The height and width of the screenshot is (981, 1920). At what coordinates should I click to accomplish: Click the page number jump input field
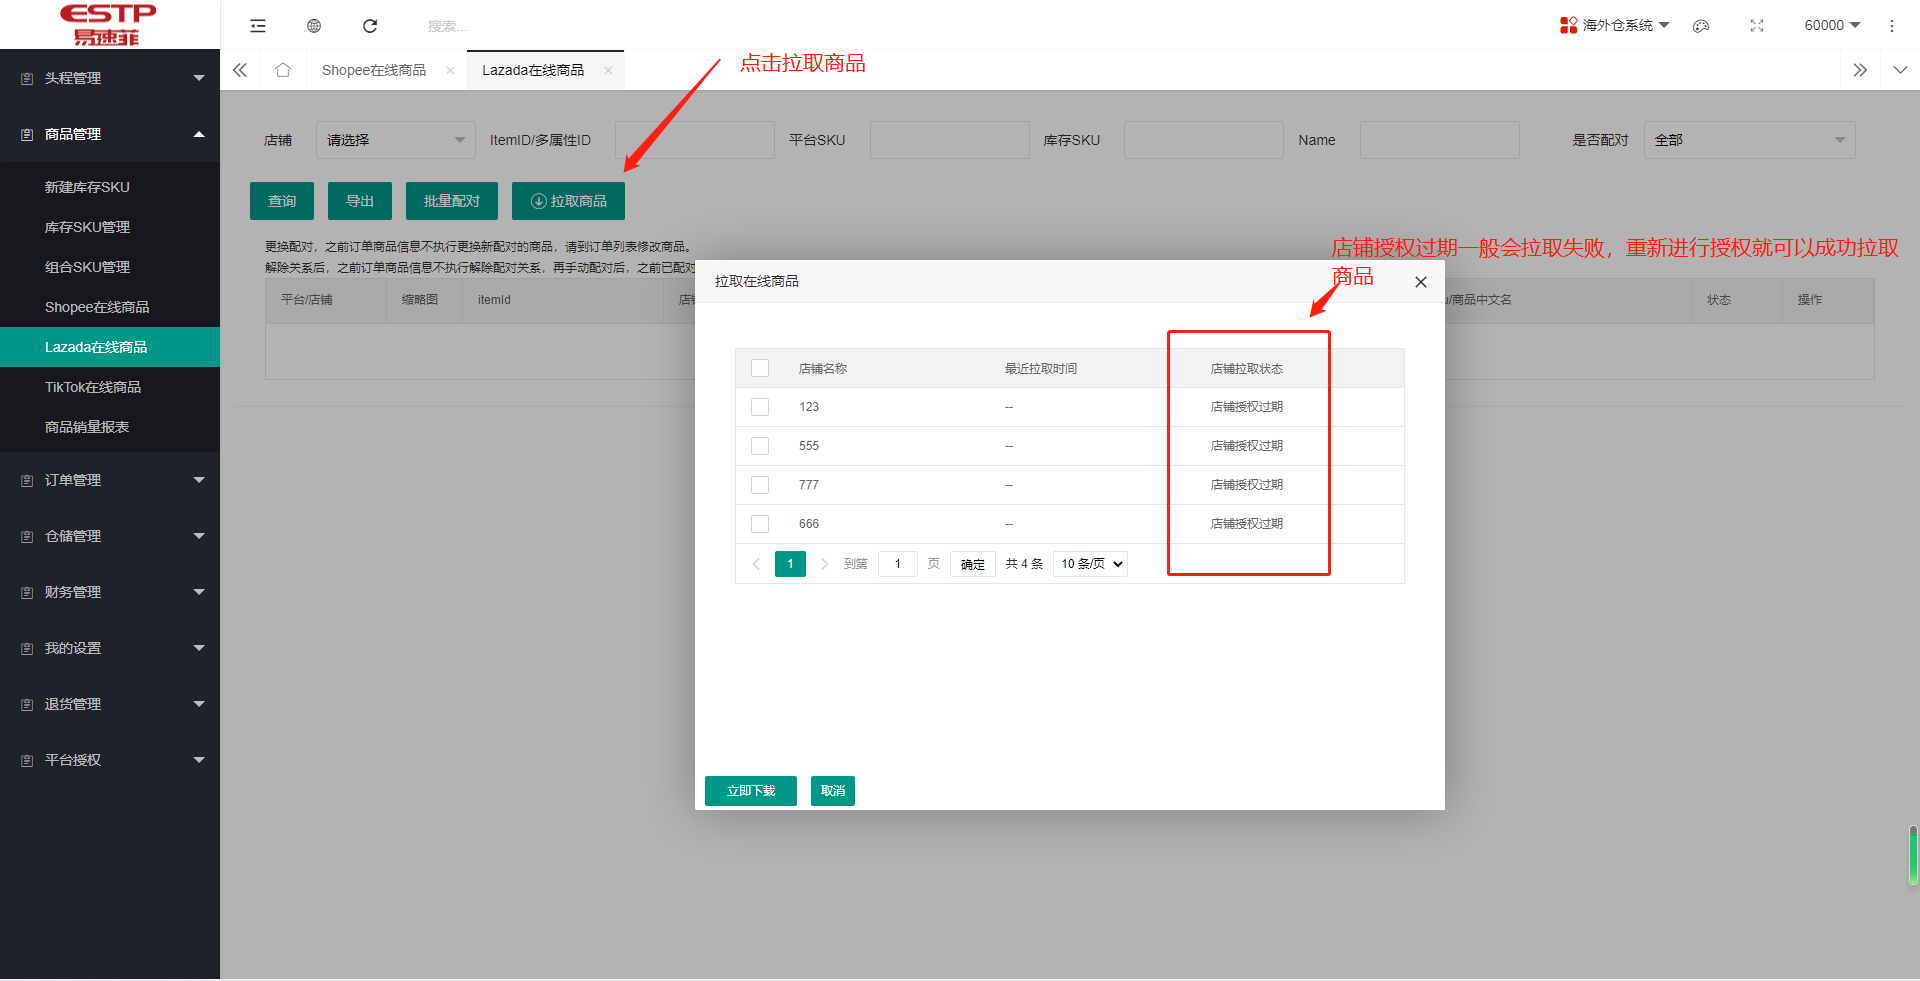pyautogui.click(x=897, y=564)
